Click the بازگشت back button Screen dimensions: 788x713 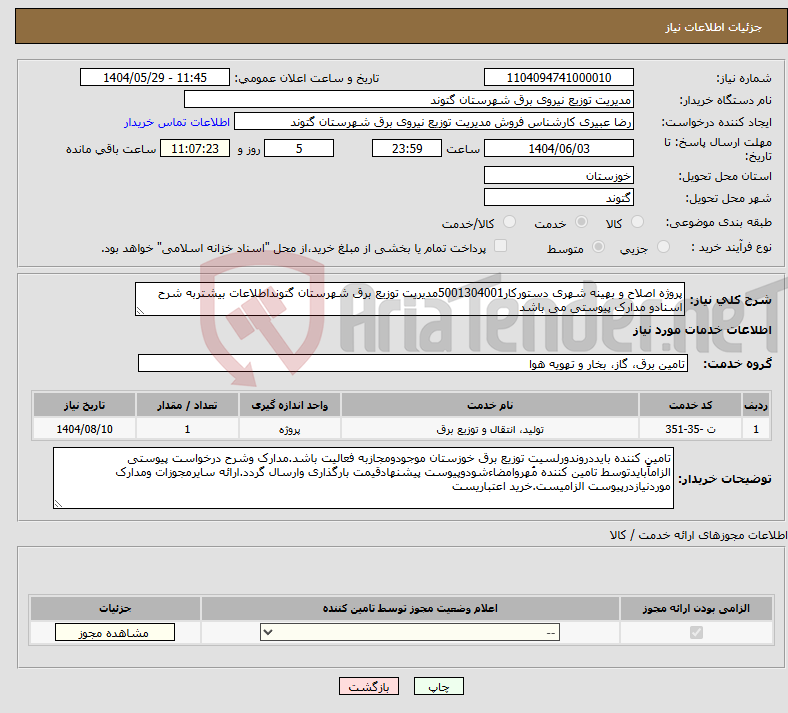tap(369, 686)
